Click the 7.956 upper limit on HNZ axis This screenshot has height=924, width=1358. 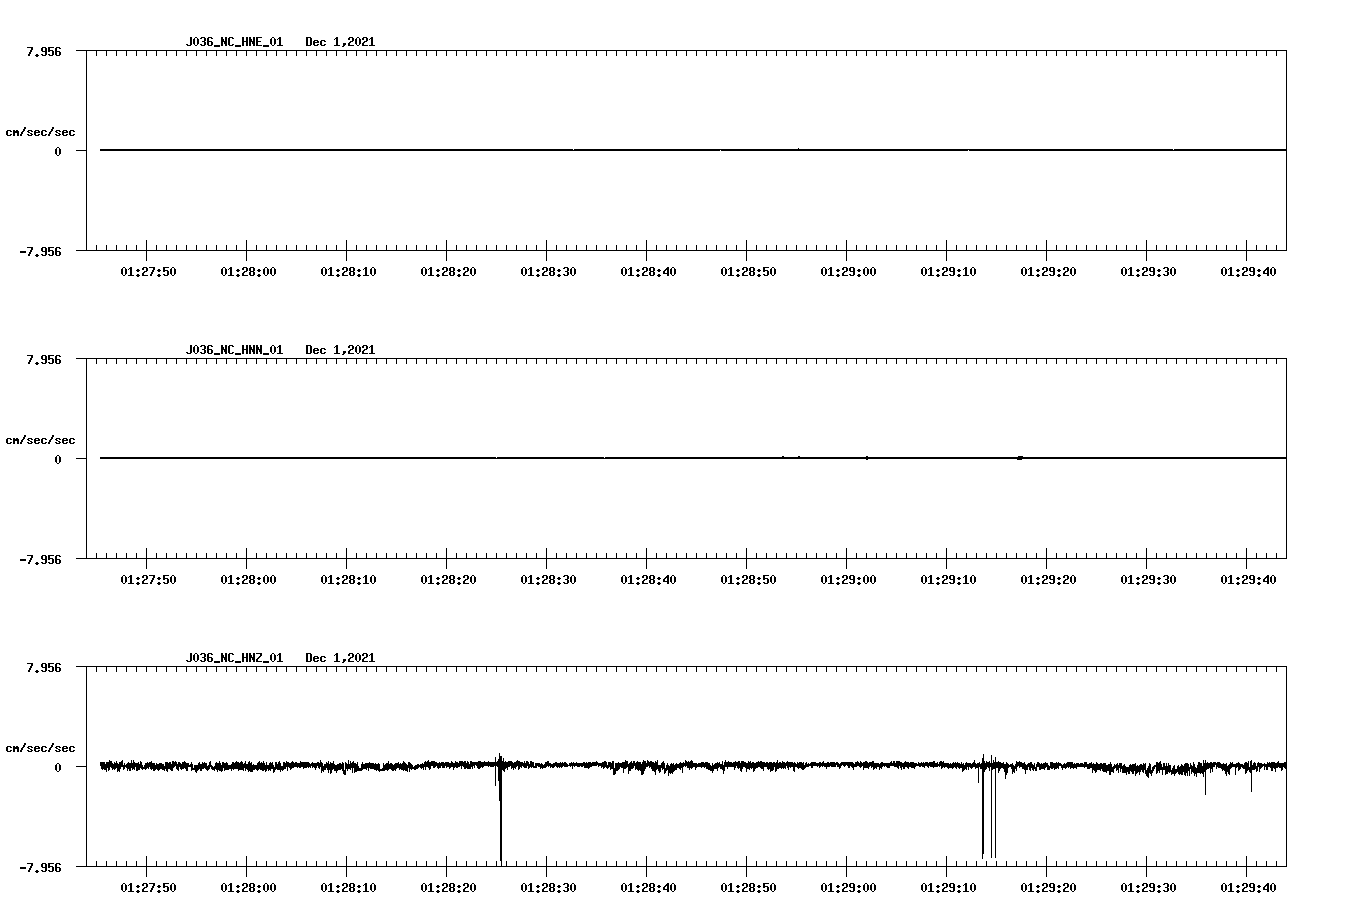point(44,667)
